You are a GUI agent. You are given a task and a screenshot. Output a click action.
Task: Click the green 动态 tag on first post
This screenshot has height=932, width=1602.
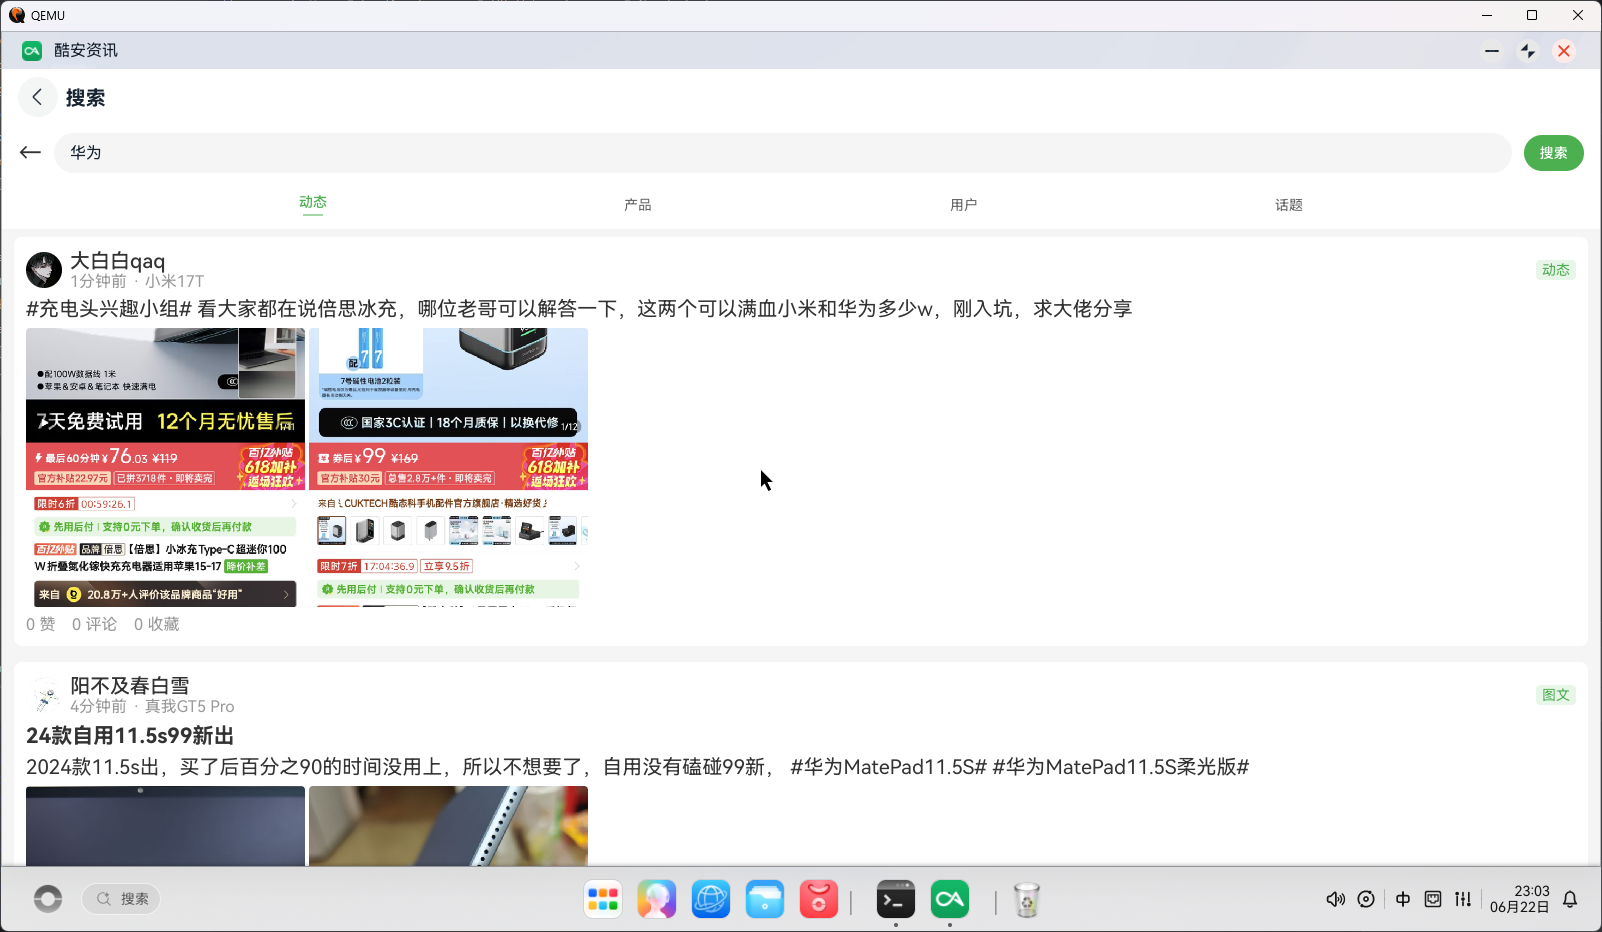pos(1556,270)
